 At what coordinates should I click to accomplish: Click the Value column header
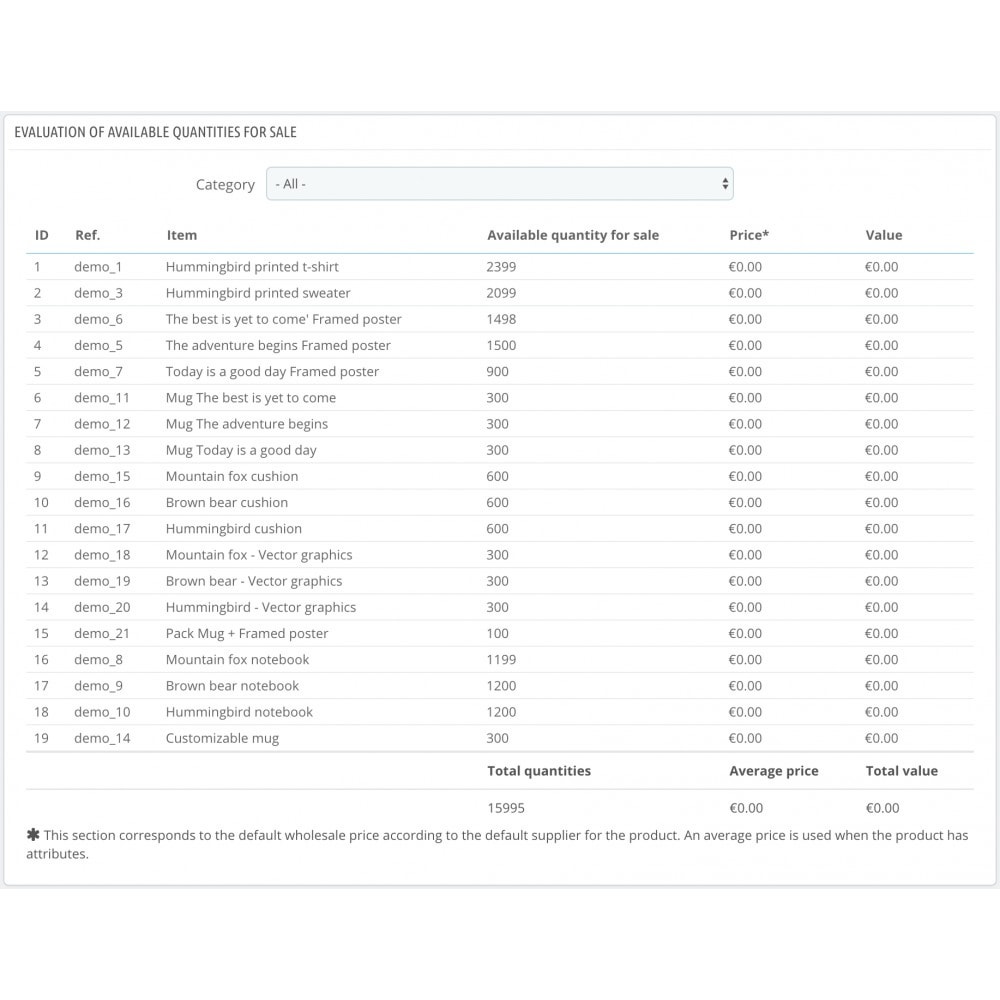click(884, 235)
